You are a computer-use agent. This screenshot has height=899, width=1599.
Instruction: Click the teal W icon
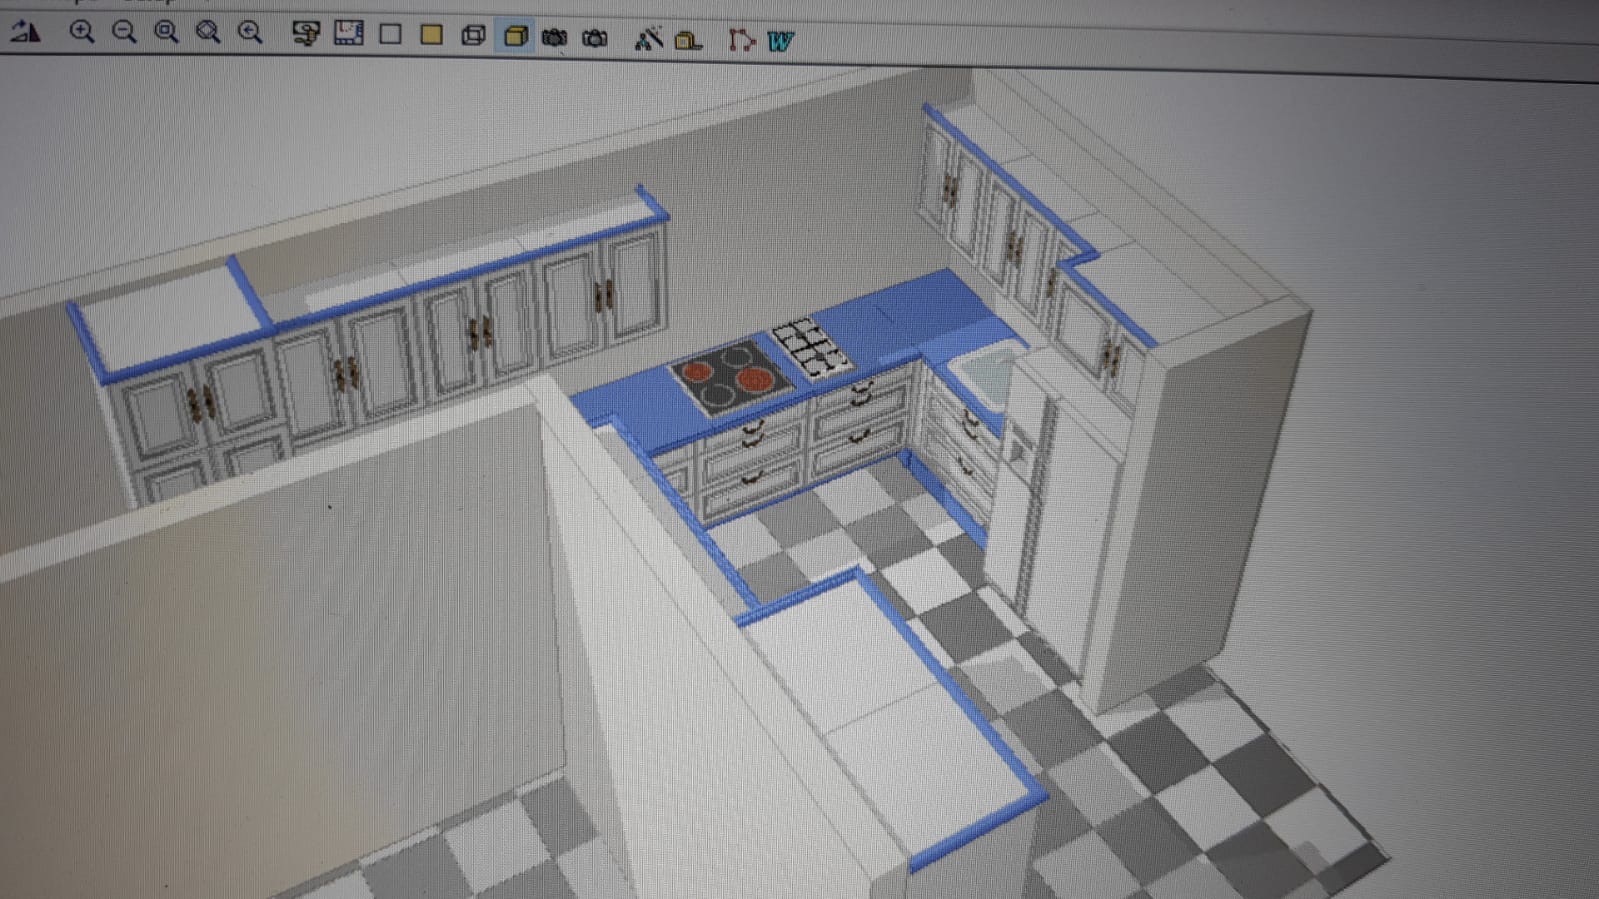[780, 41]
